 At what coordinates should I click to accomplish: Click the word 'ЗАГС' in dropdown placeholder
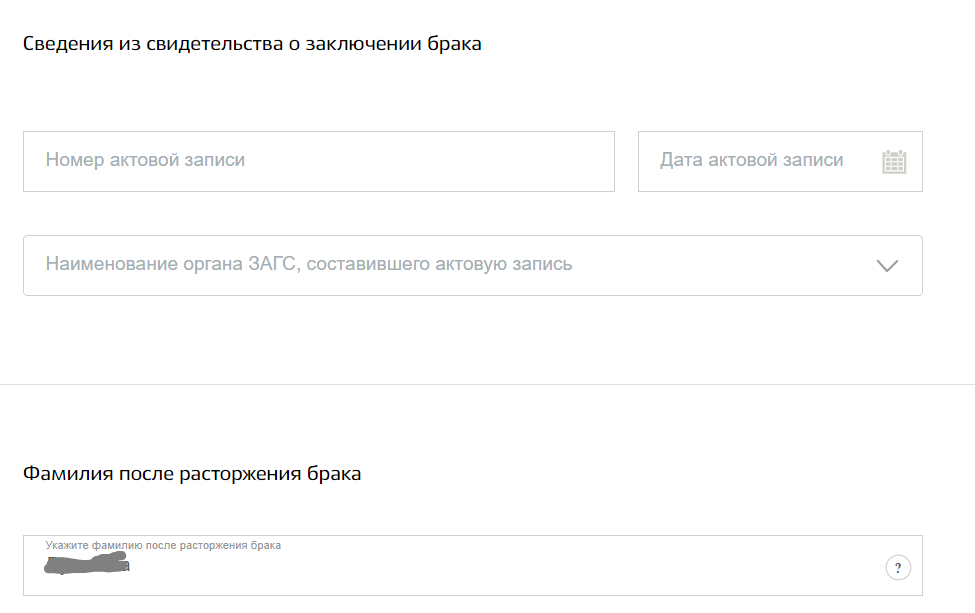(x=274, y=265)
